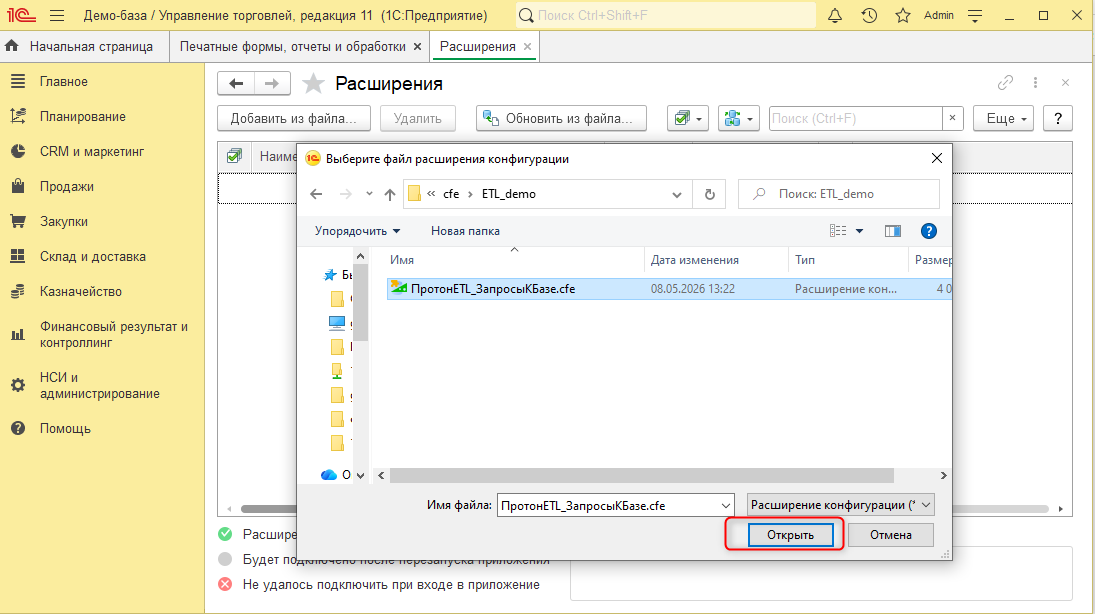The height and width of the screenshot is (614, 1095).
Task: Click Добавить из файла button
Action: click(293, 119)
